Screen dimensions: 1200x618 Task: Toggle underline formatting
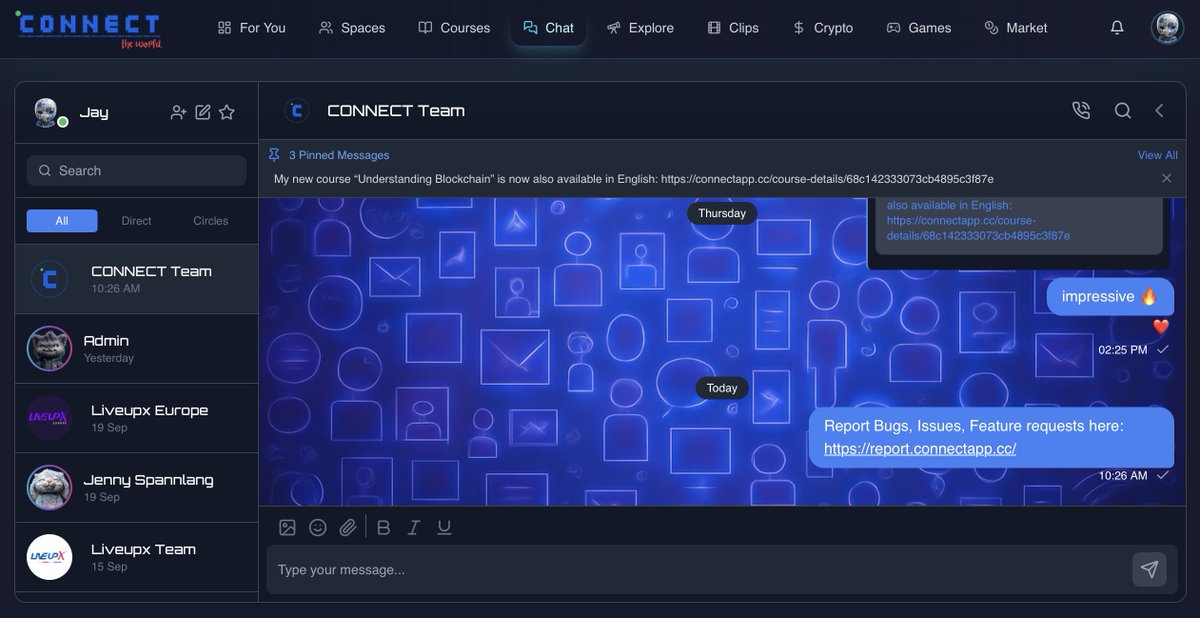[x=444, y=527]
